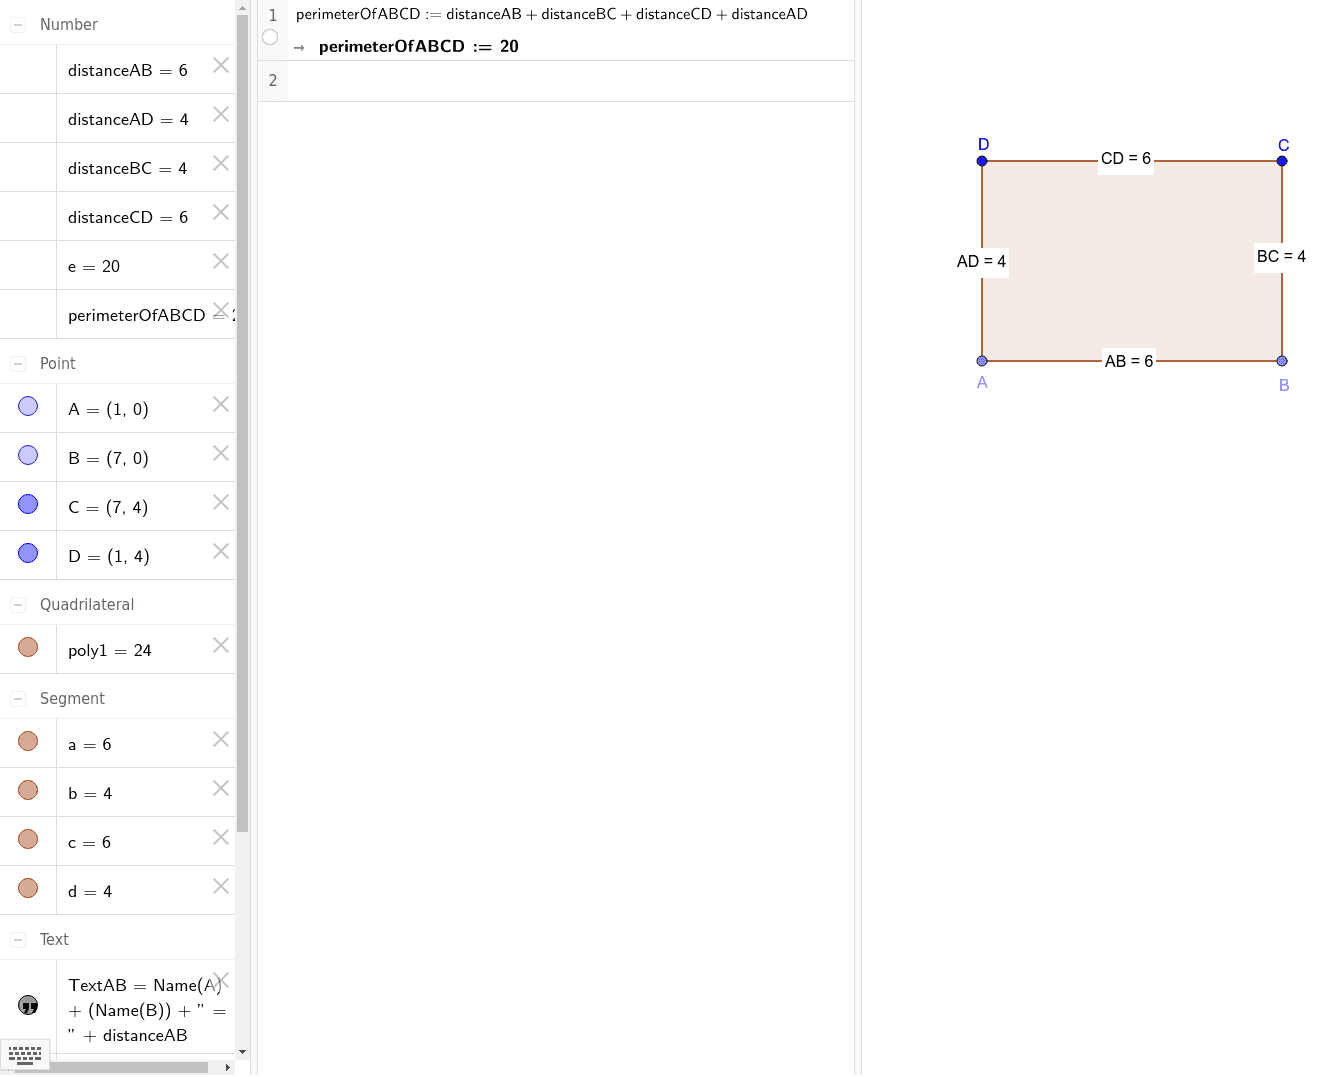Click the BC = 4 label

coord(1281,256)
